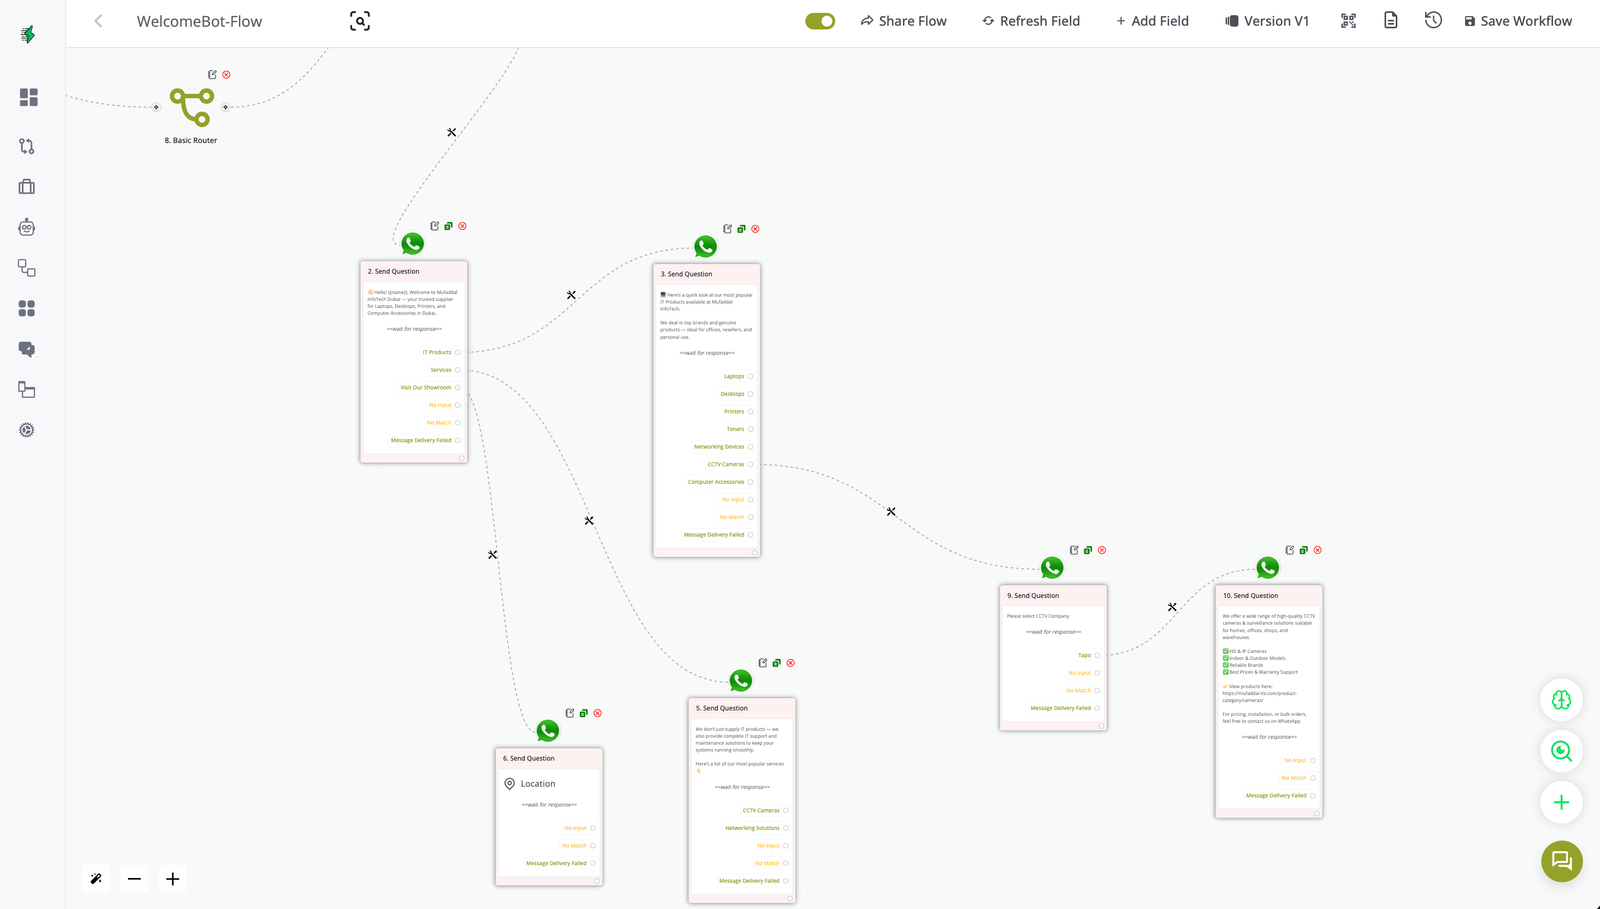Click the QR code icon
The height and width of the screenshot is (909, 1600).
pos(1348,21)
